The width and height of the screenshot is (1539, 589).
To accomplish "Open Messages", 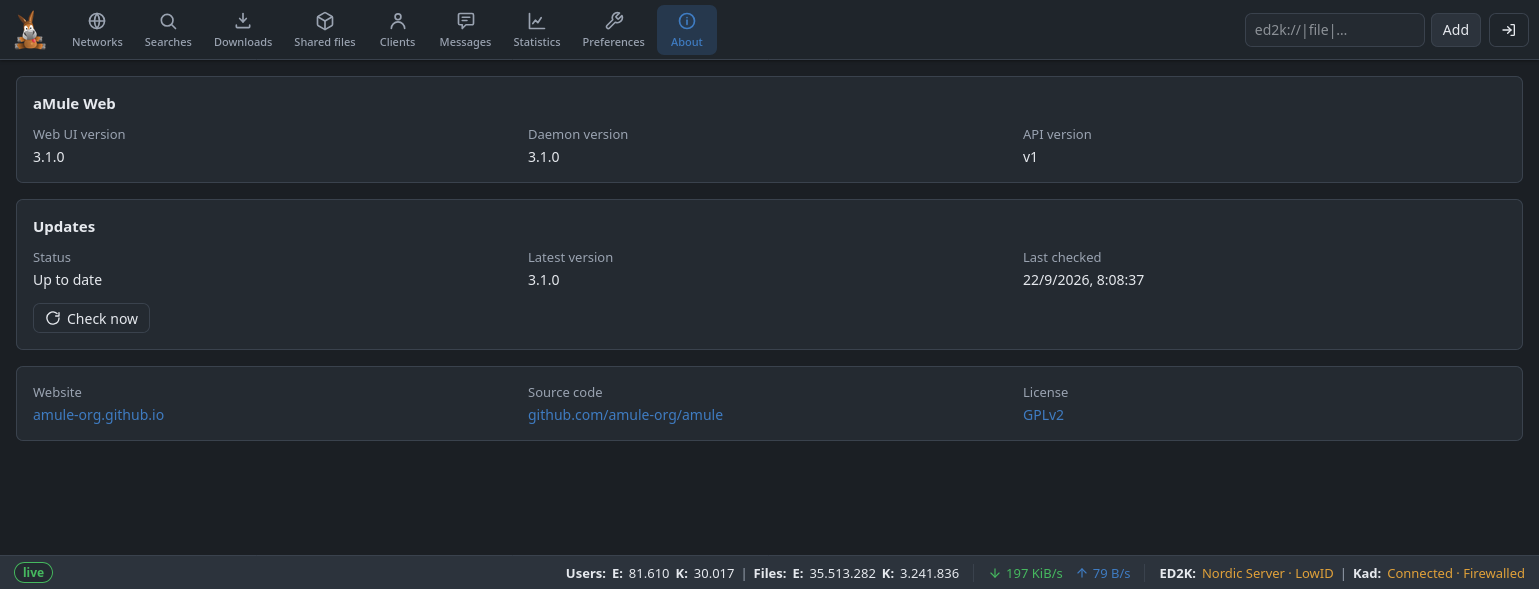I will [465, 30].
